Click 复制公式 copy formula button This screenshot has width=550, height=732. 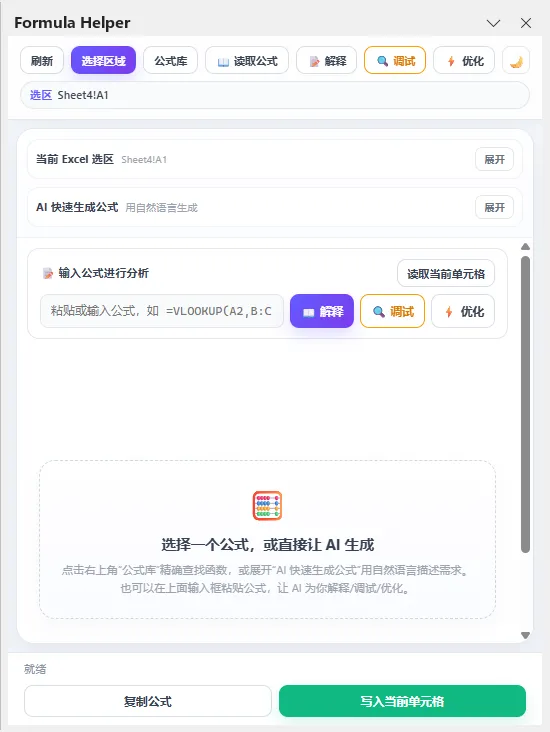point(148,701)
